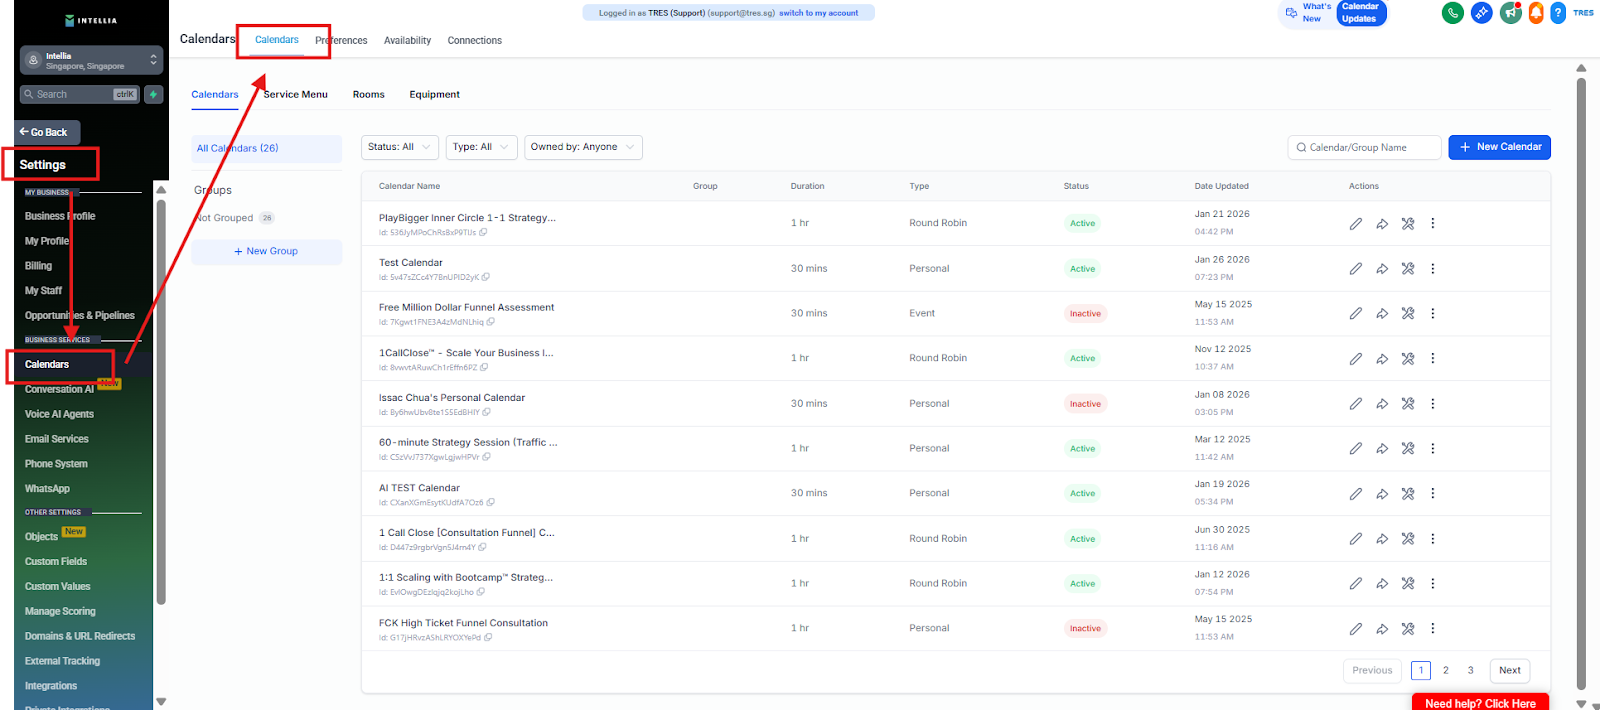
Task: Open the Status: All dropdown
Action: 399,147
